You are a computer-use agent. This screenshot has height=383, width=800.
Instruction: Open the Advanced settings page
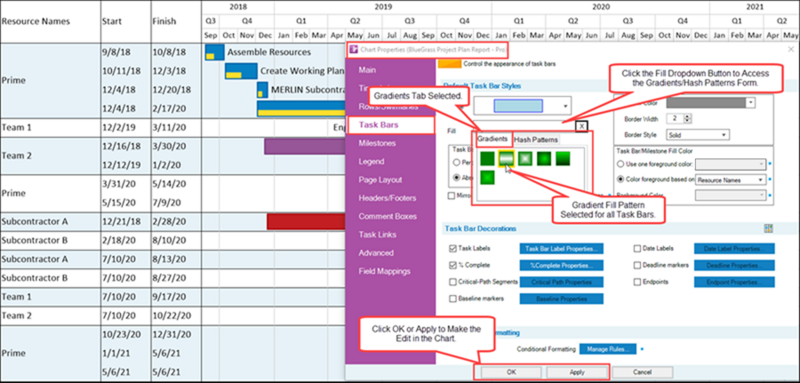tap(376, 253)
